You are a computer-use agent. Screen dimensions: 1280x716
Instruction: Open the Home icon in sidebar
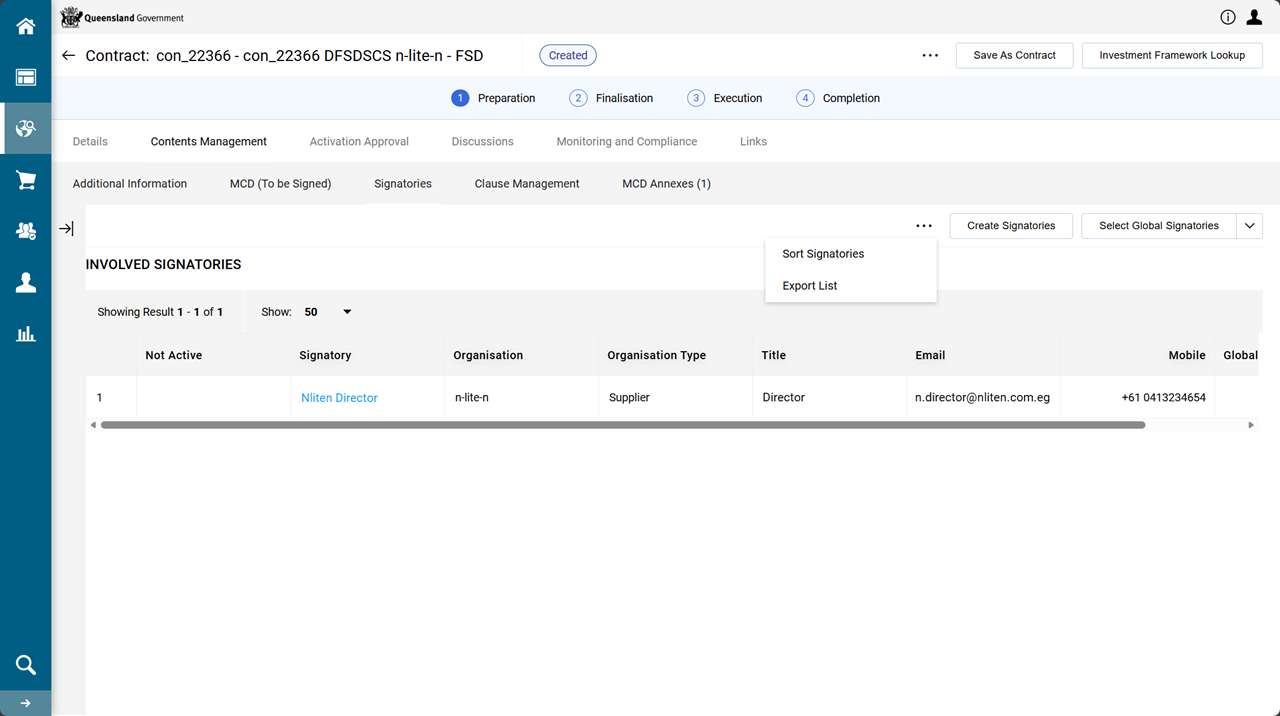26,27
